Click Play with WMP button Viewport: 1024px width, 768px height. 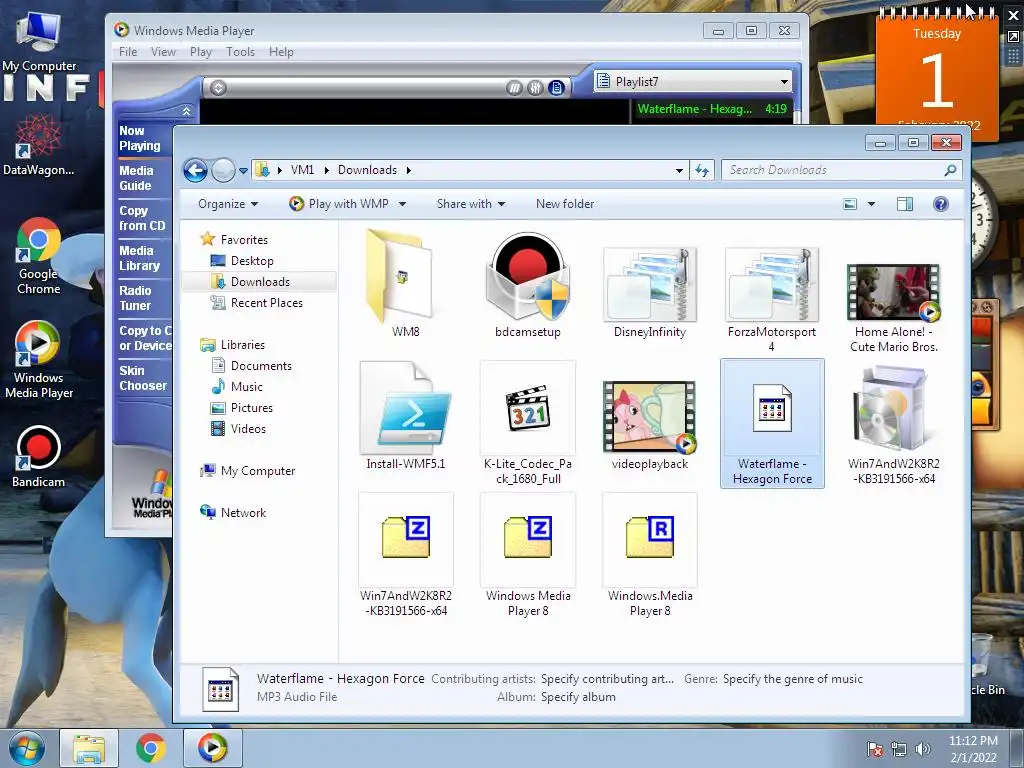[x=339, y=204]
